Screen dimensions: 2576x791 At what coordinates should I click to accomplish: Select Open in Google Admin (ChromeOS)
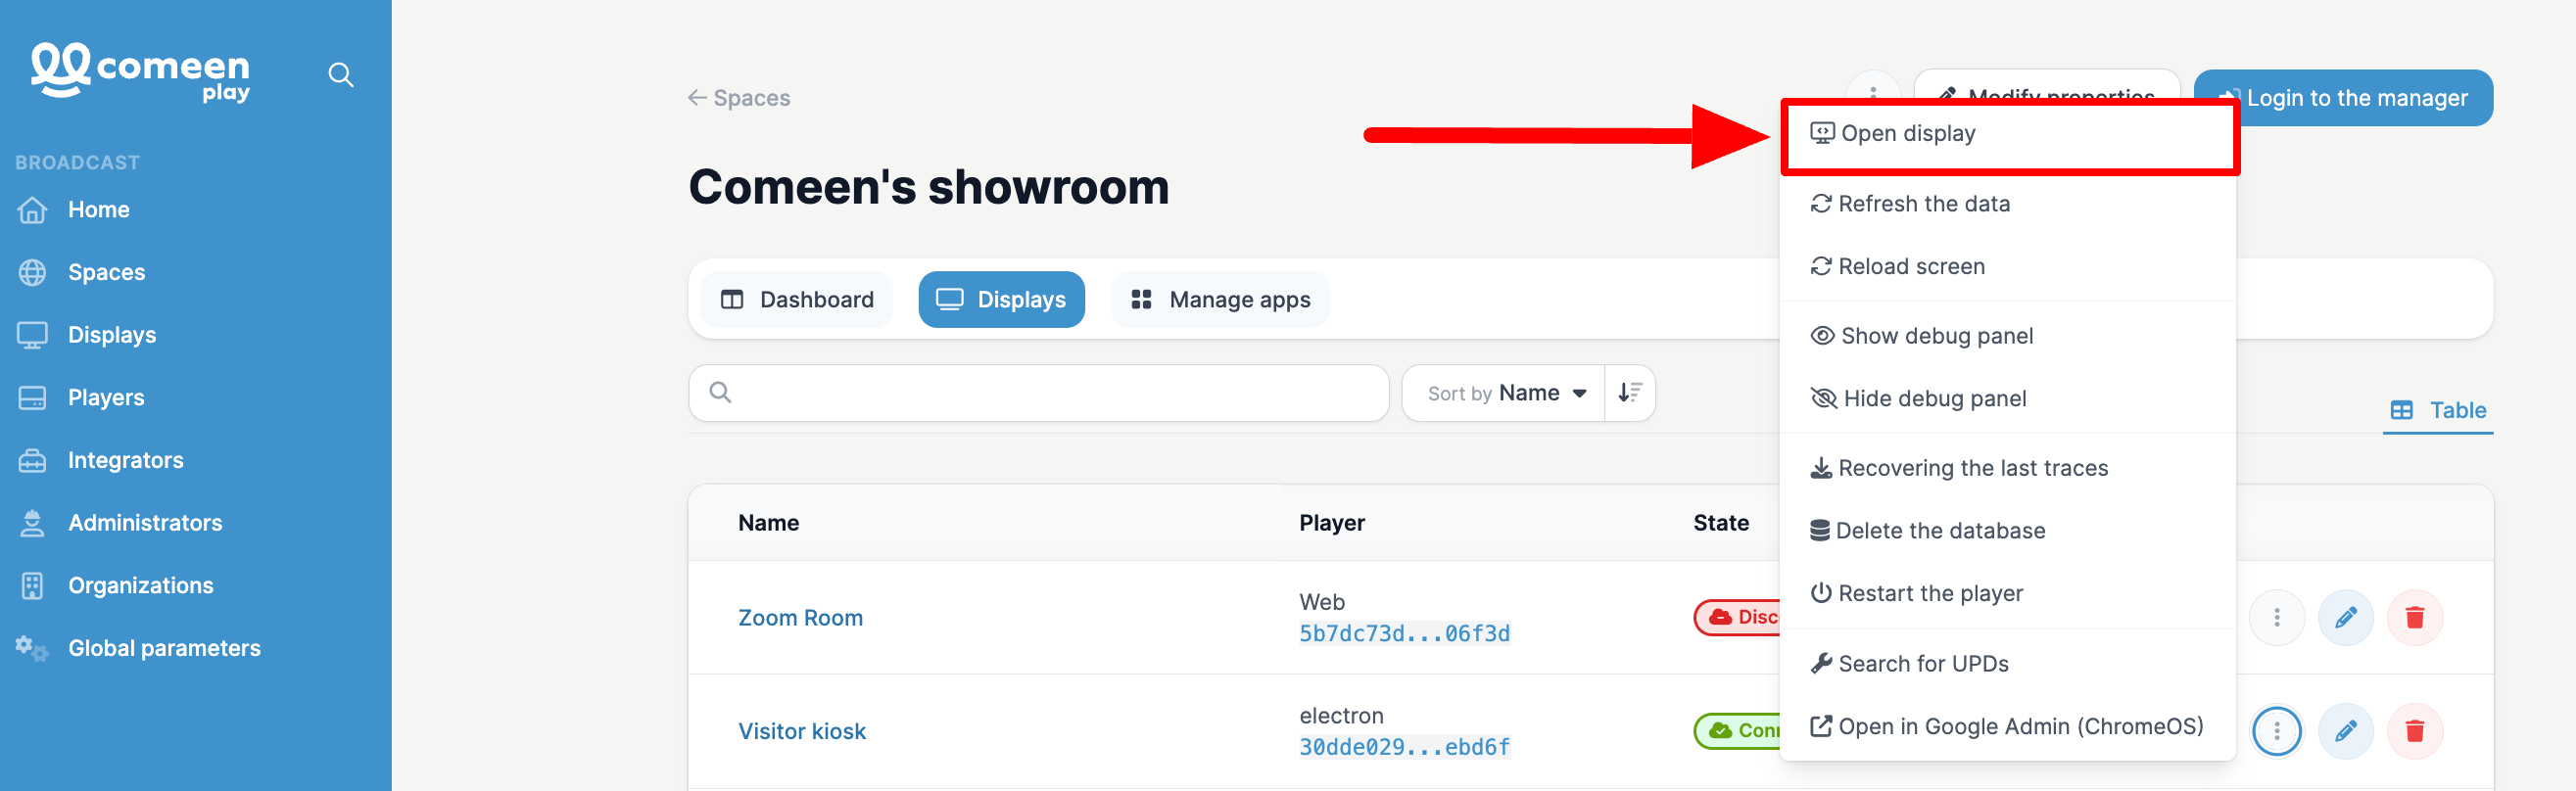(x=2008, y=727)
